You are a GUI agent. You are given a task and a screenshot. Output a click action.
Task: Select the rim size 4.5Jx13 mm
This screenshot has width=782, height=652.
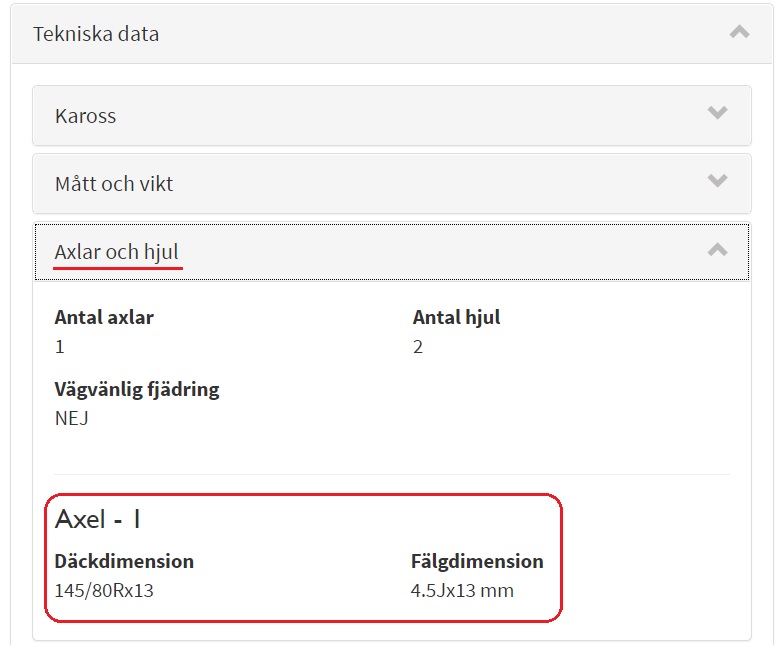coord(462,590)
